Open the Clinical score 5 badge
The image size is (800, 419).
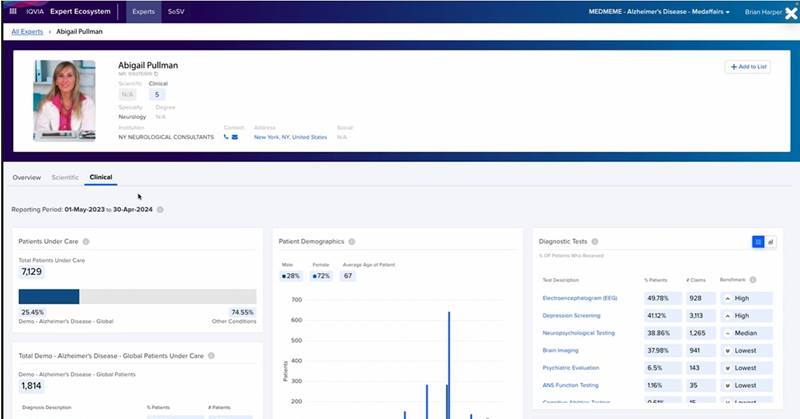(x=157, y=94)
